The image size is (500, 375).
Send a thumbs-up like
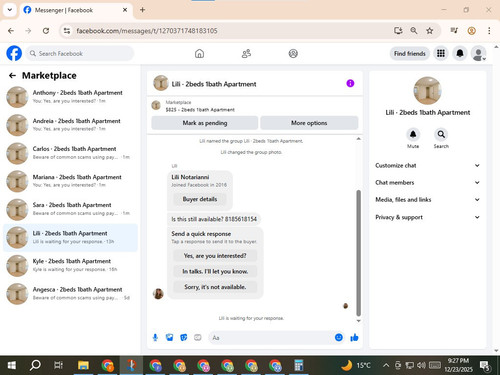pyautogui.click(x=354, y=337)
